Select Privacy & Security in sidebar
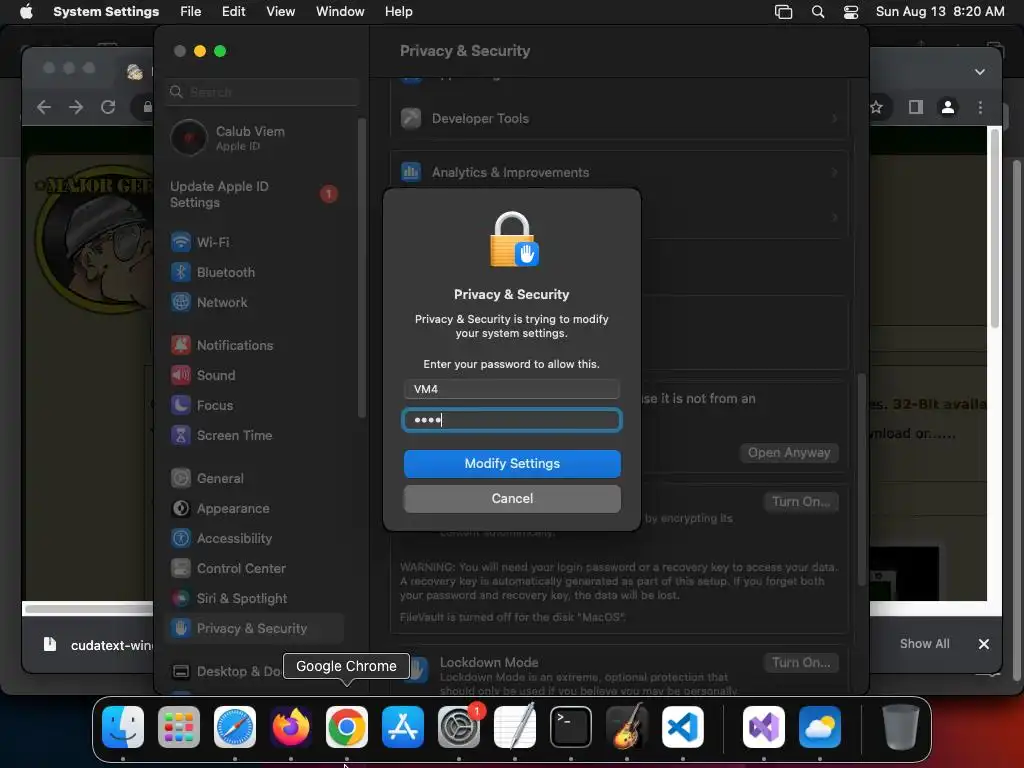This screenshot has height=768, width=1024. pyautogui.click(x=255, y=629)
